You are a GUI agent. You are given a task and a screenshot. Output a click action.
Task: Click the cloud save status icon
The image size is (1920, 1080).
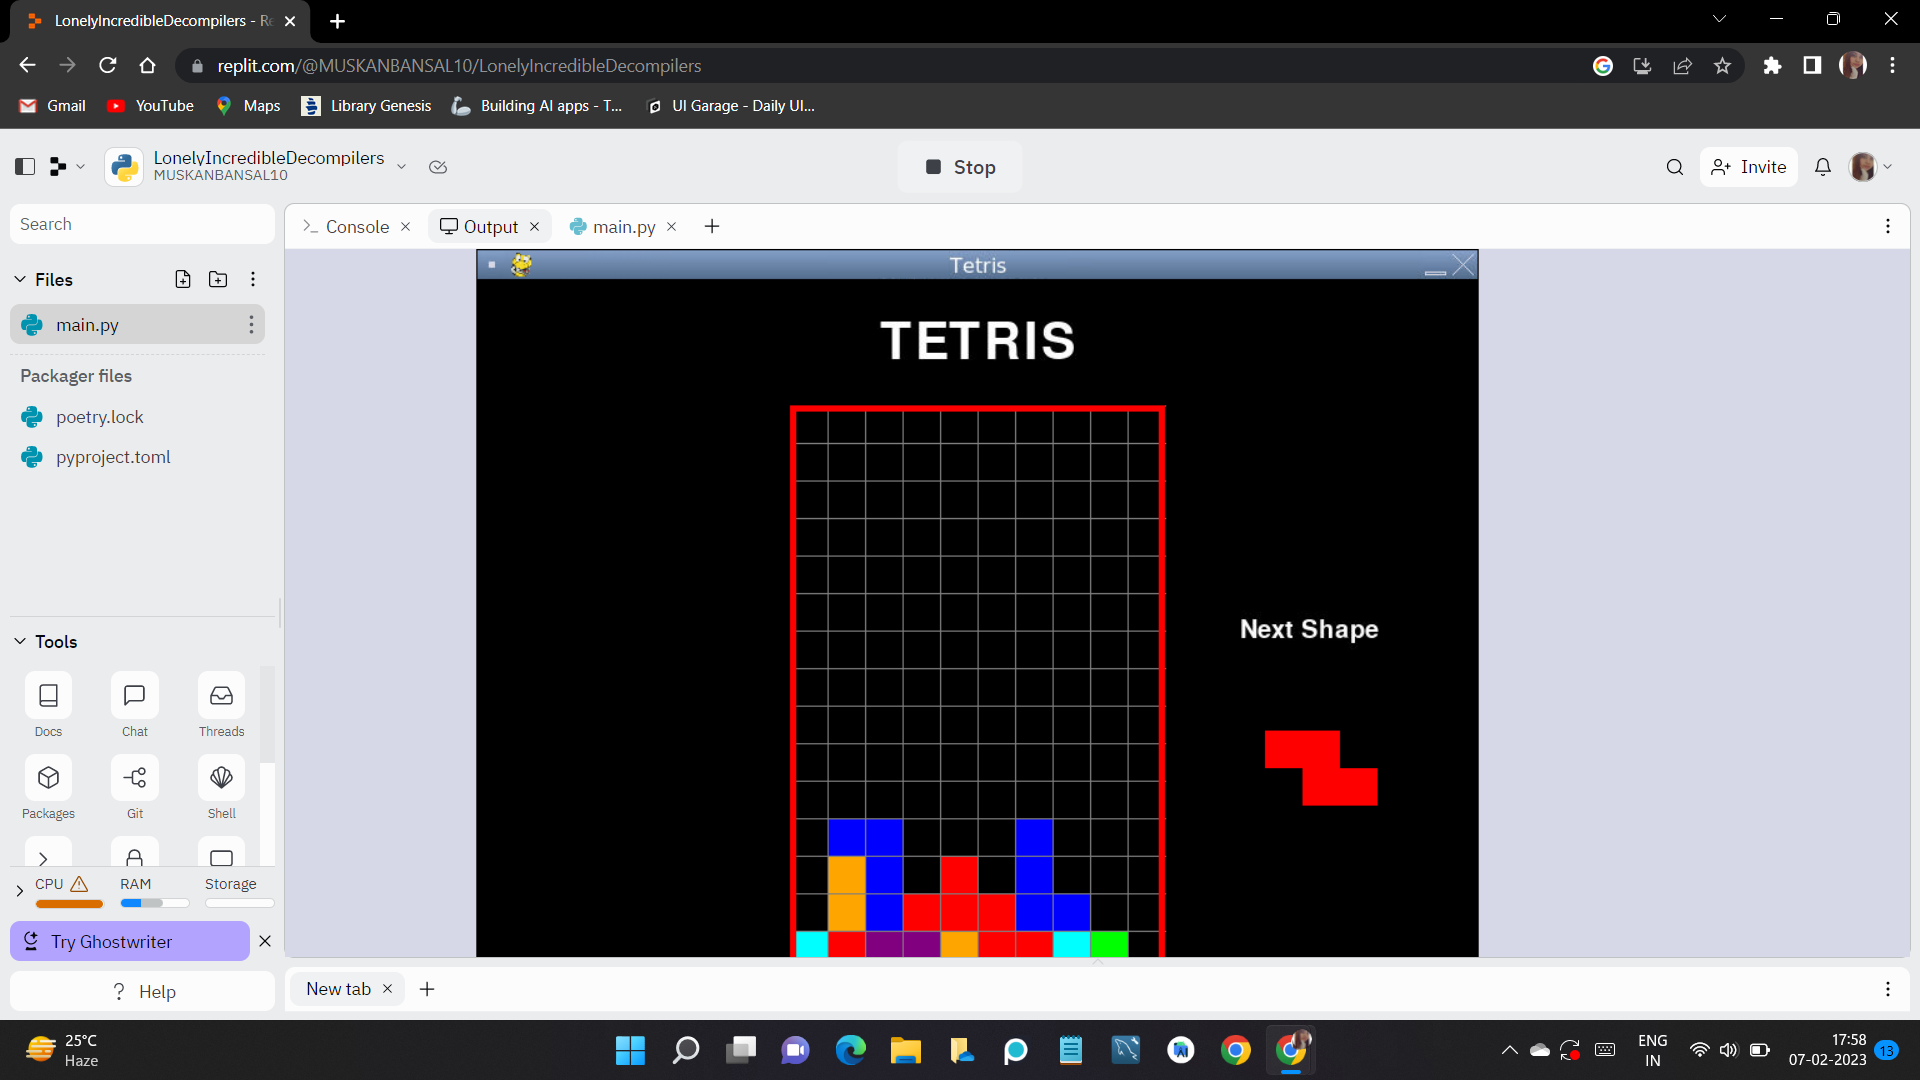(x=438, y=167)
